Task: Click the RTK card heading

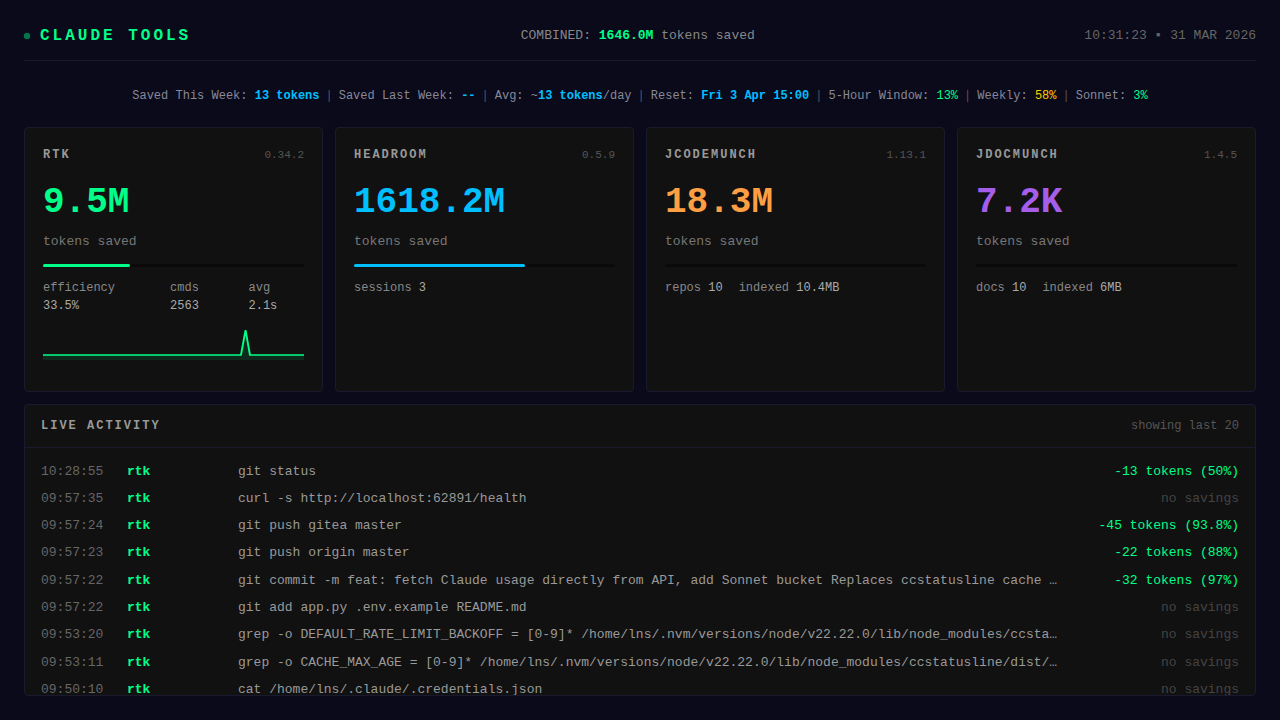Action: pos(57,155)
